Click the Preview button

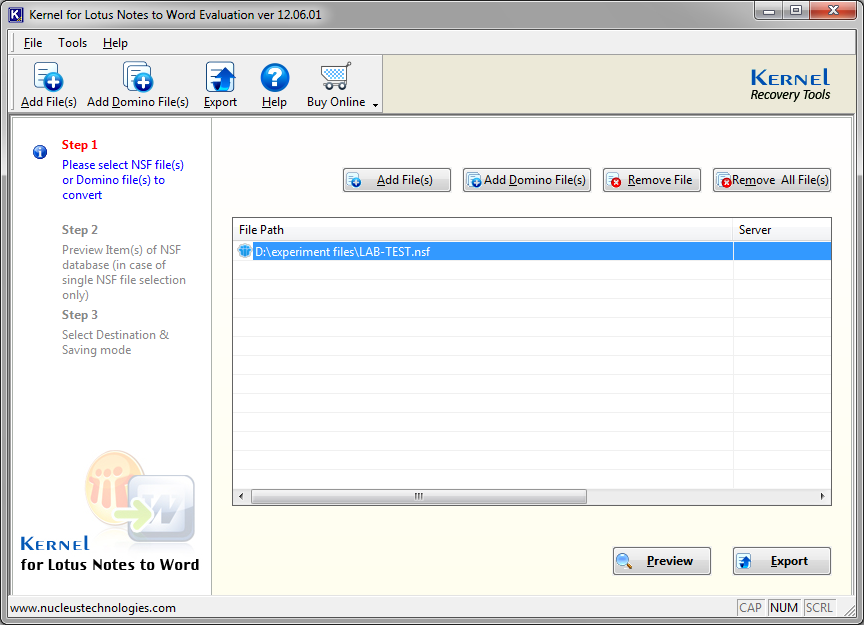click(662, 561)
